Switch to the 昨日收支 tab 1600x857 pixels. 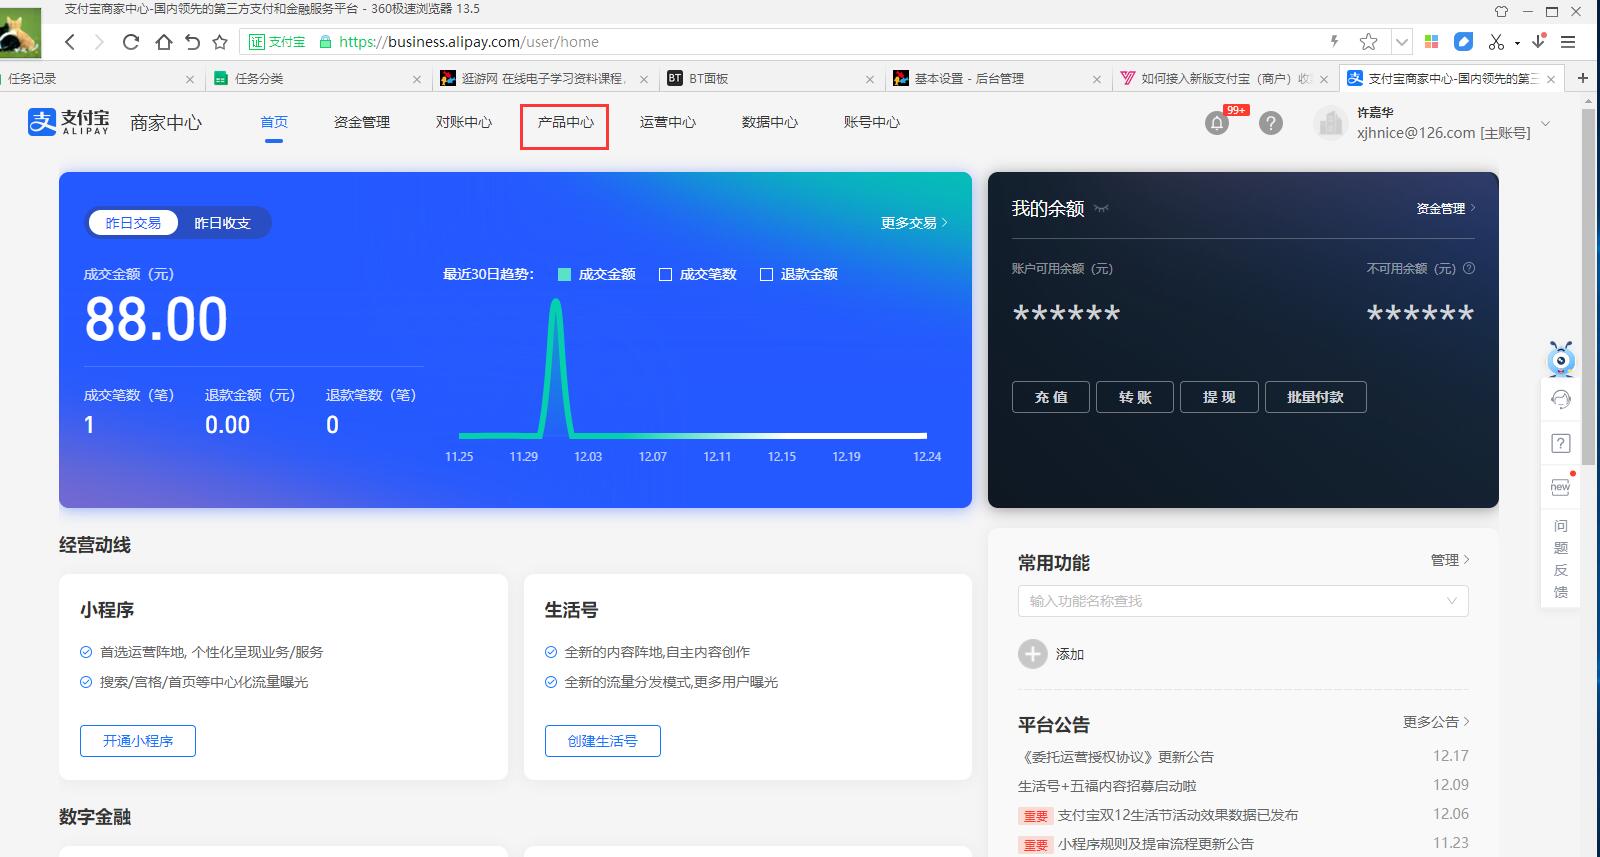coord(222,223)
